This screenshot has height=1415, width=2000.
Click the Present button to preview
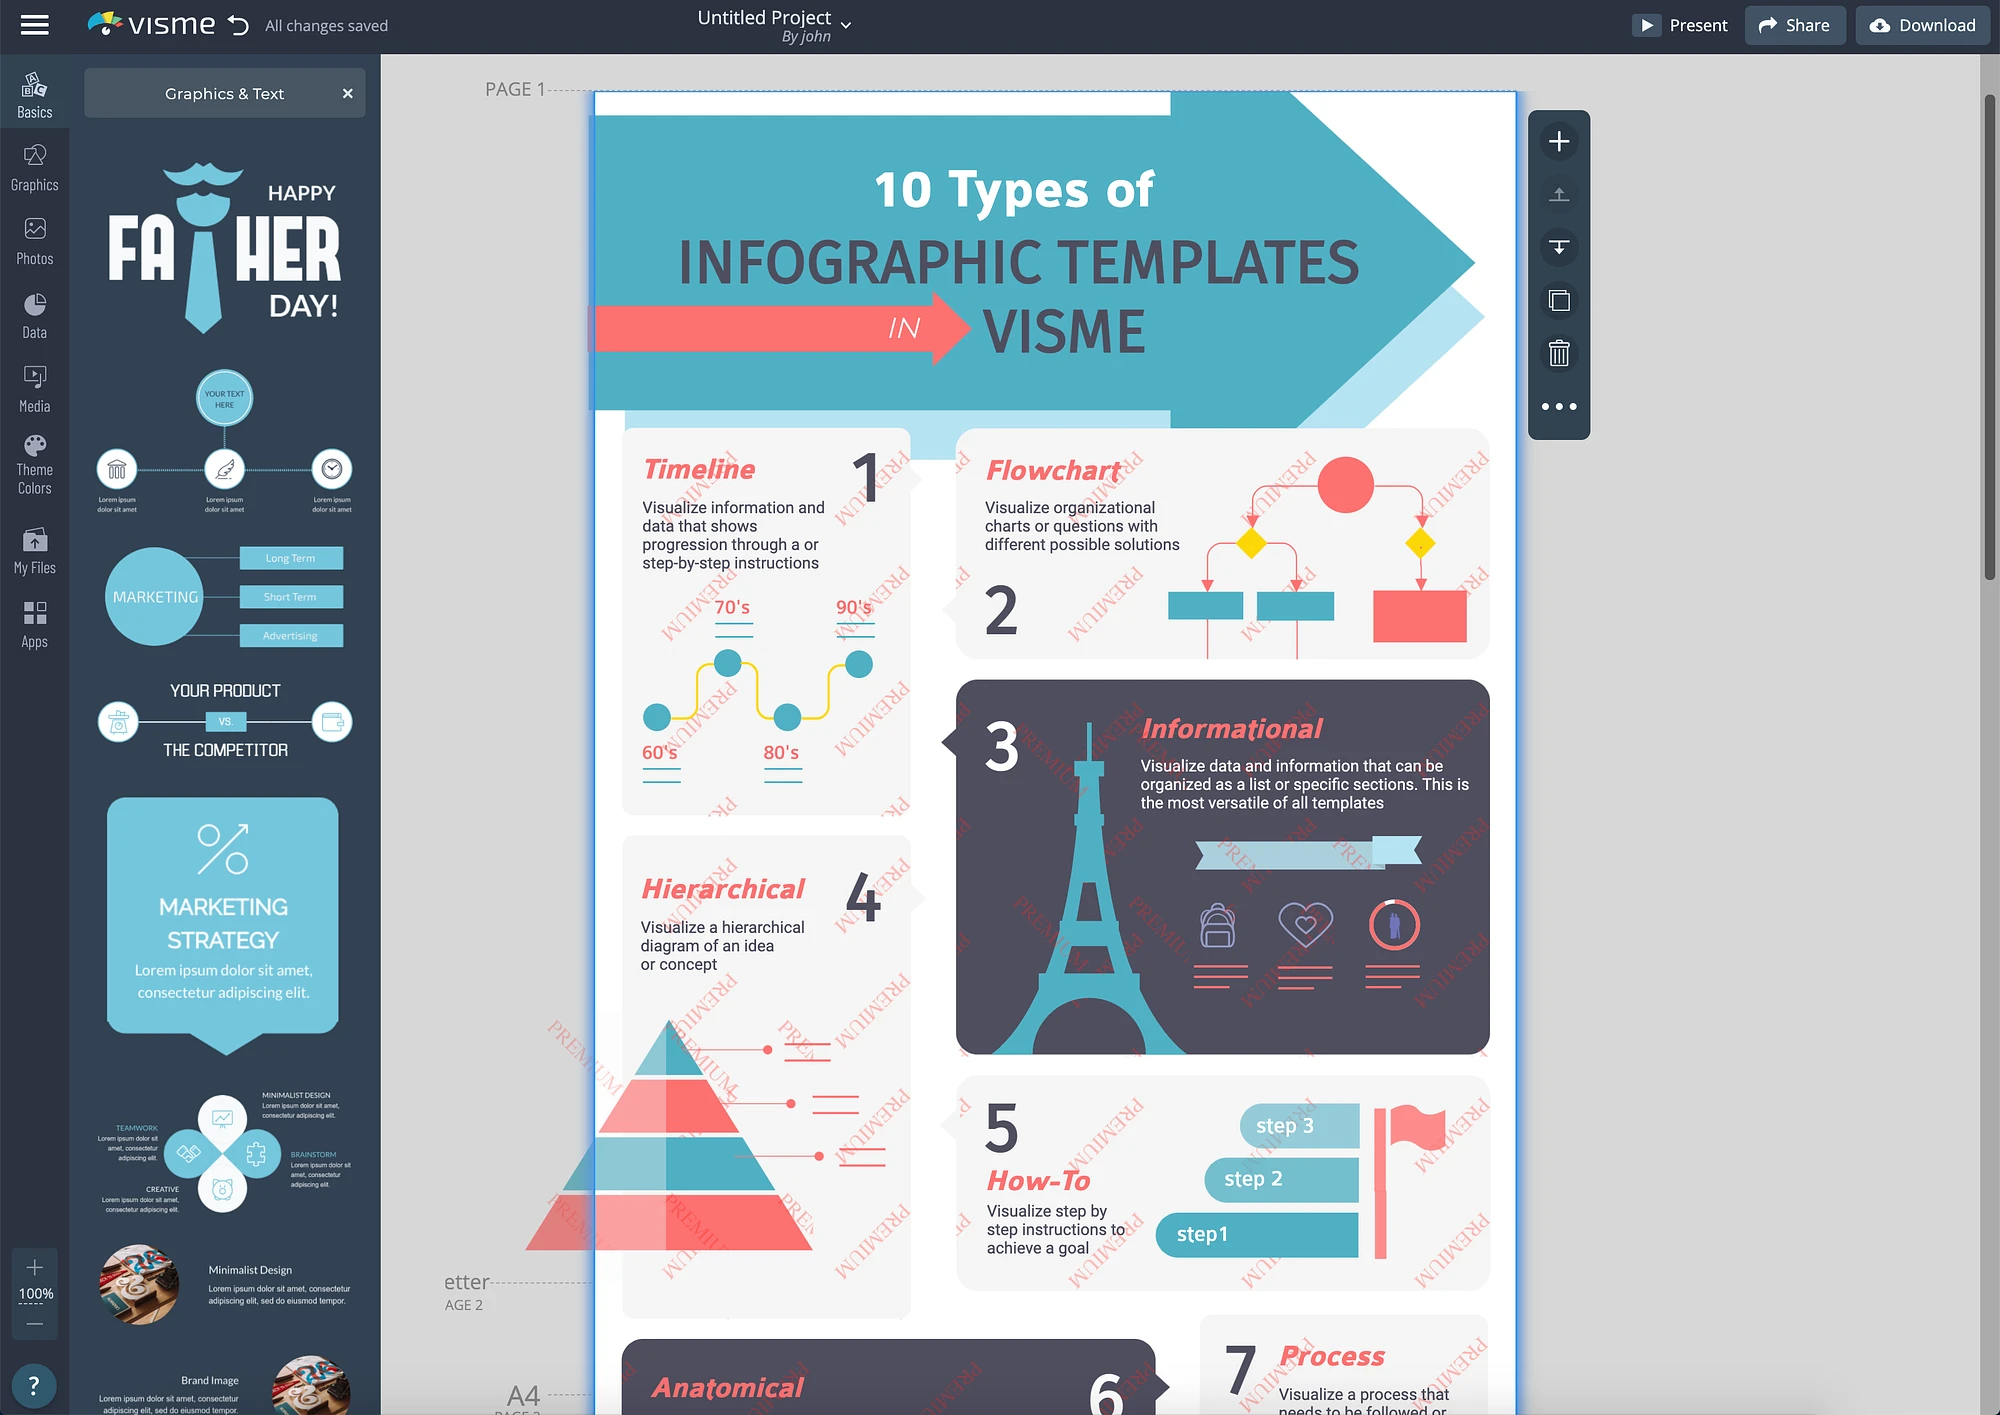[x=1680, y=25]
